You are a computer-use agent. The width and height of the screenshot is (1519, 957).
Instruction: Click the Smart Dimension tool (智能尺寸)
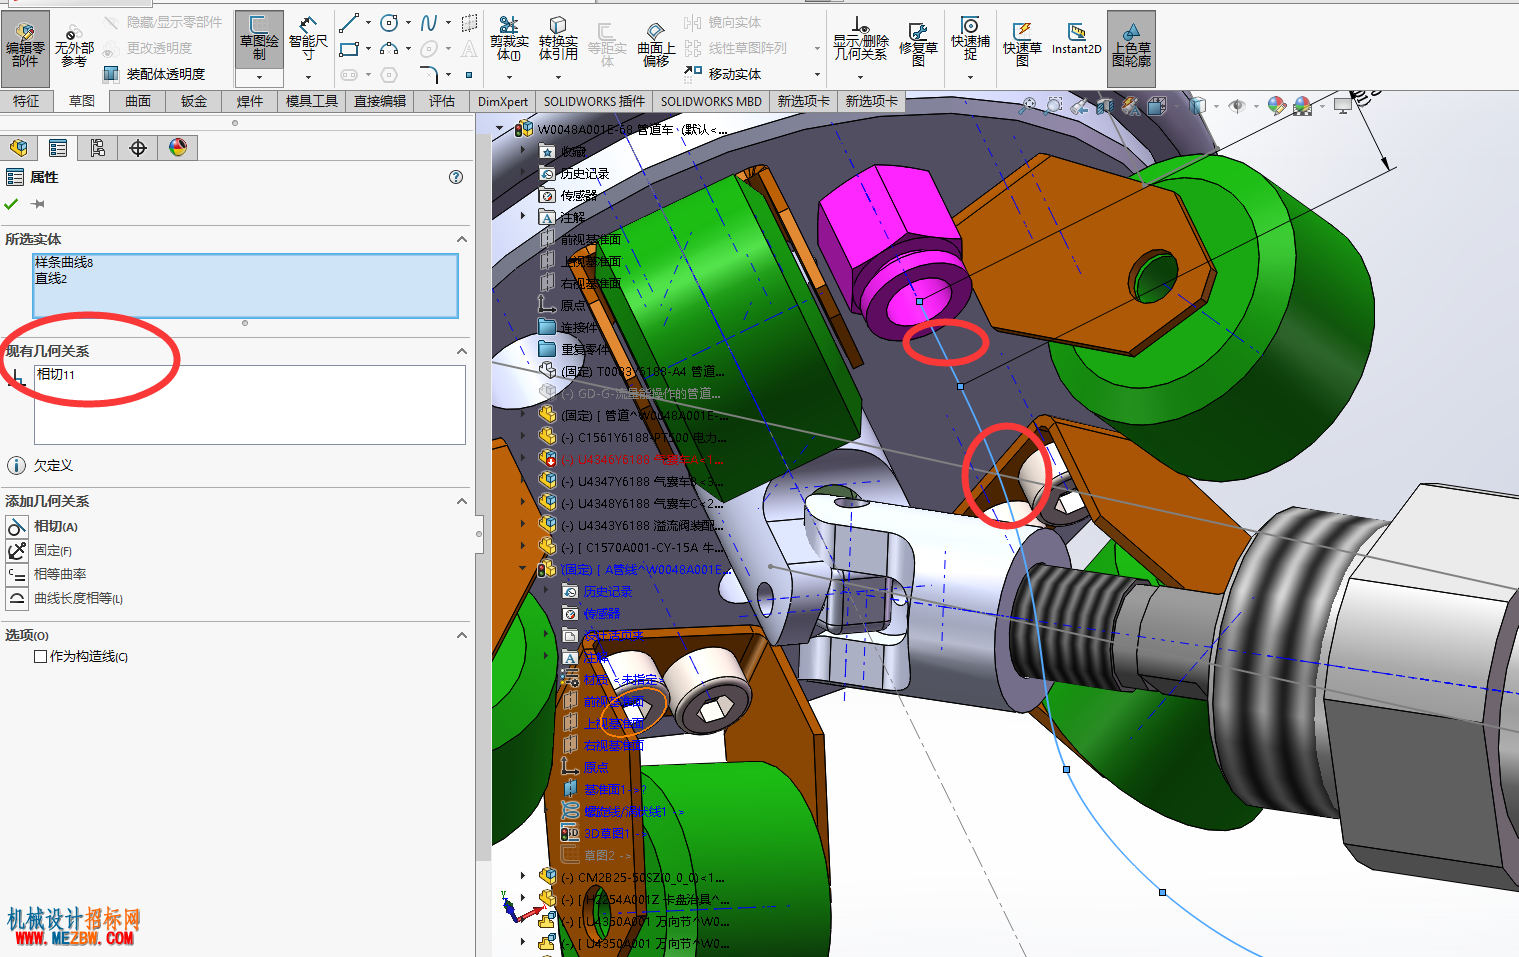click(308, 40)
